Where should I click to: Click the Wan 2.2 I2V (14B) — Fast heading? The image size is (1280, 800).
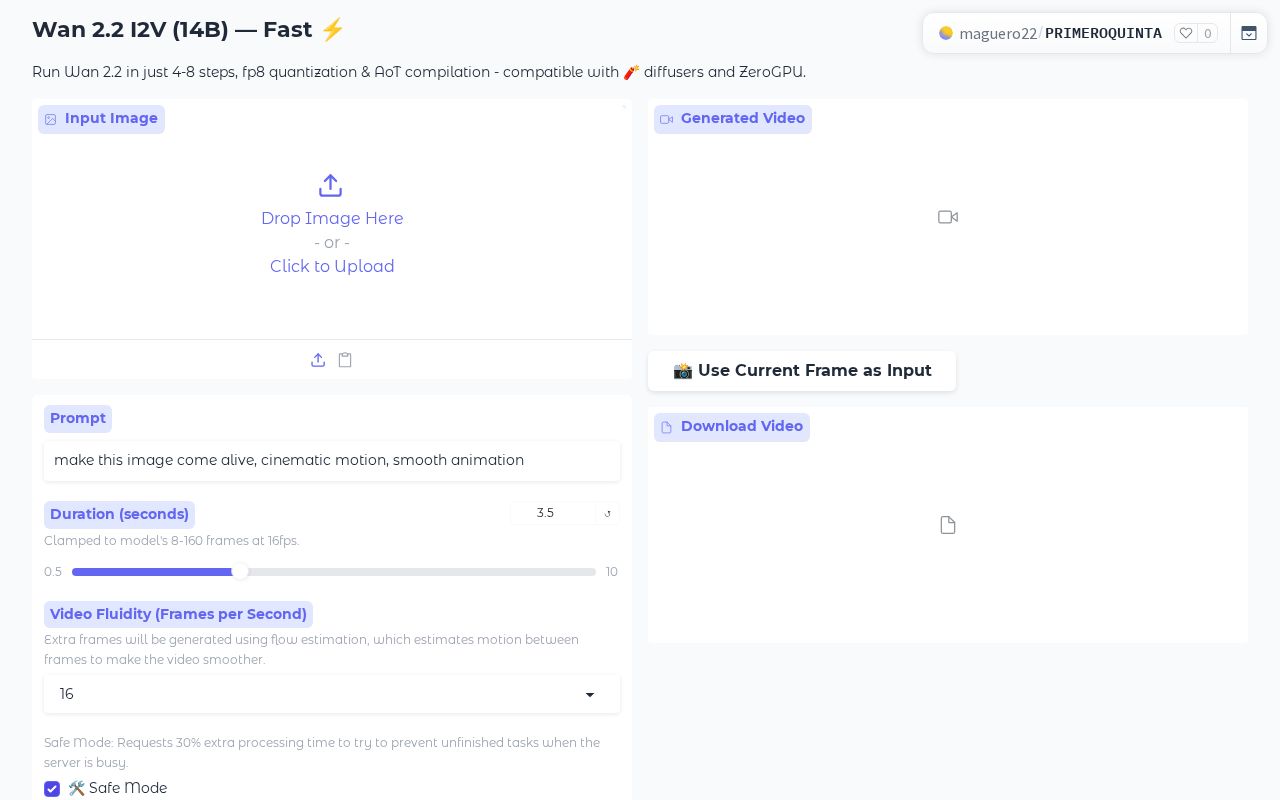(x=188, y=30)
